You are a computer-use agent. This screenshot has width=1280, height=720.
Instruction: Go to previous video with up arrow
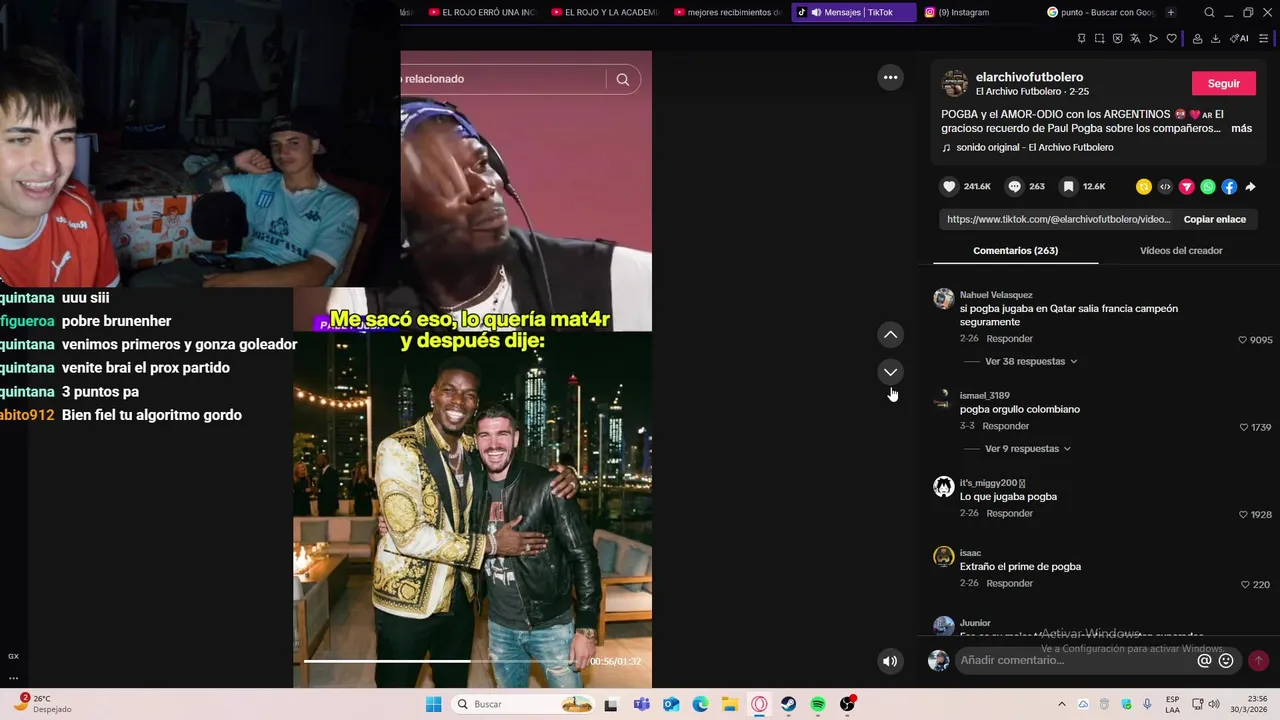[890, 335]
